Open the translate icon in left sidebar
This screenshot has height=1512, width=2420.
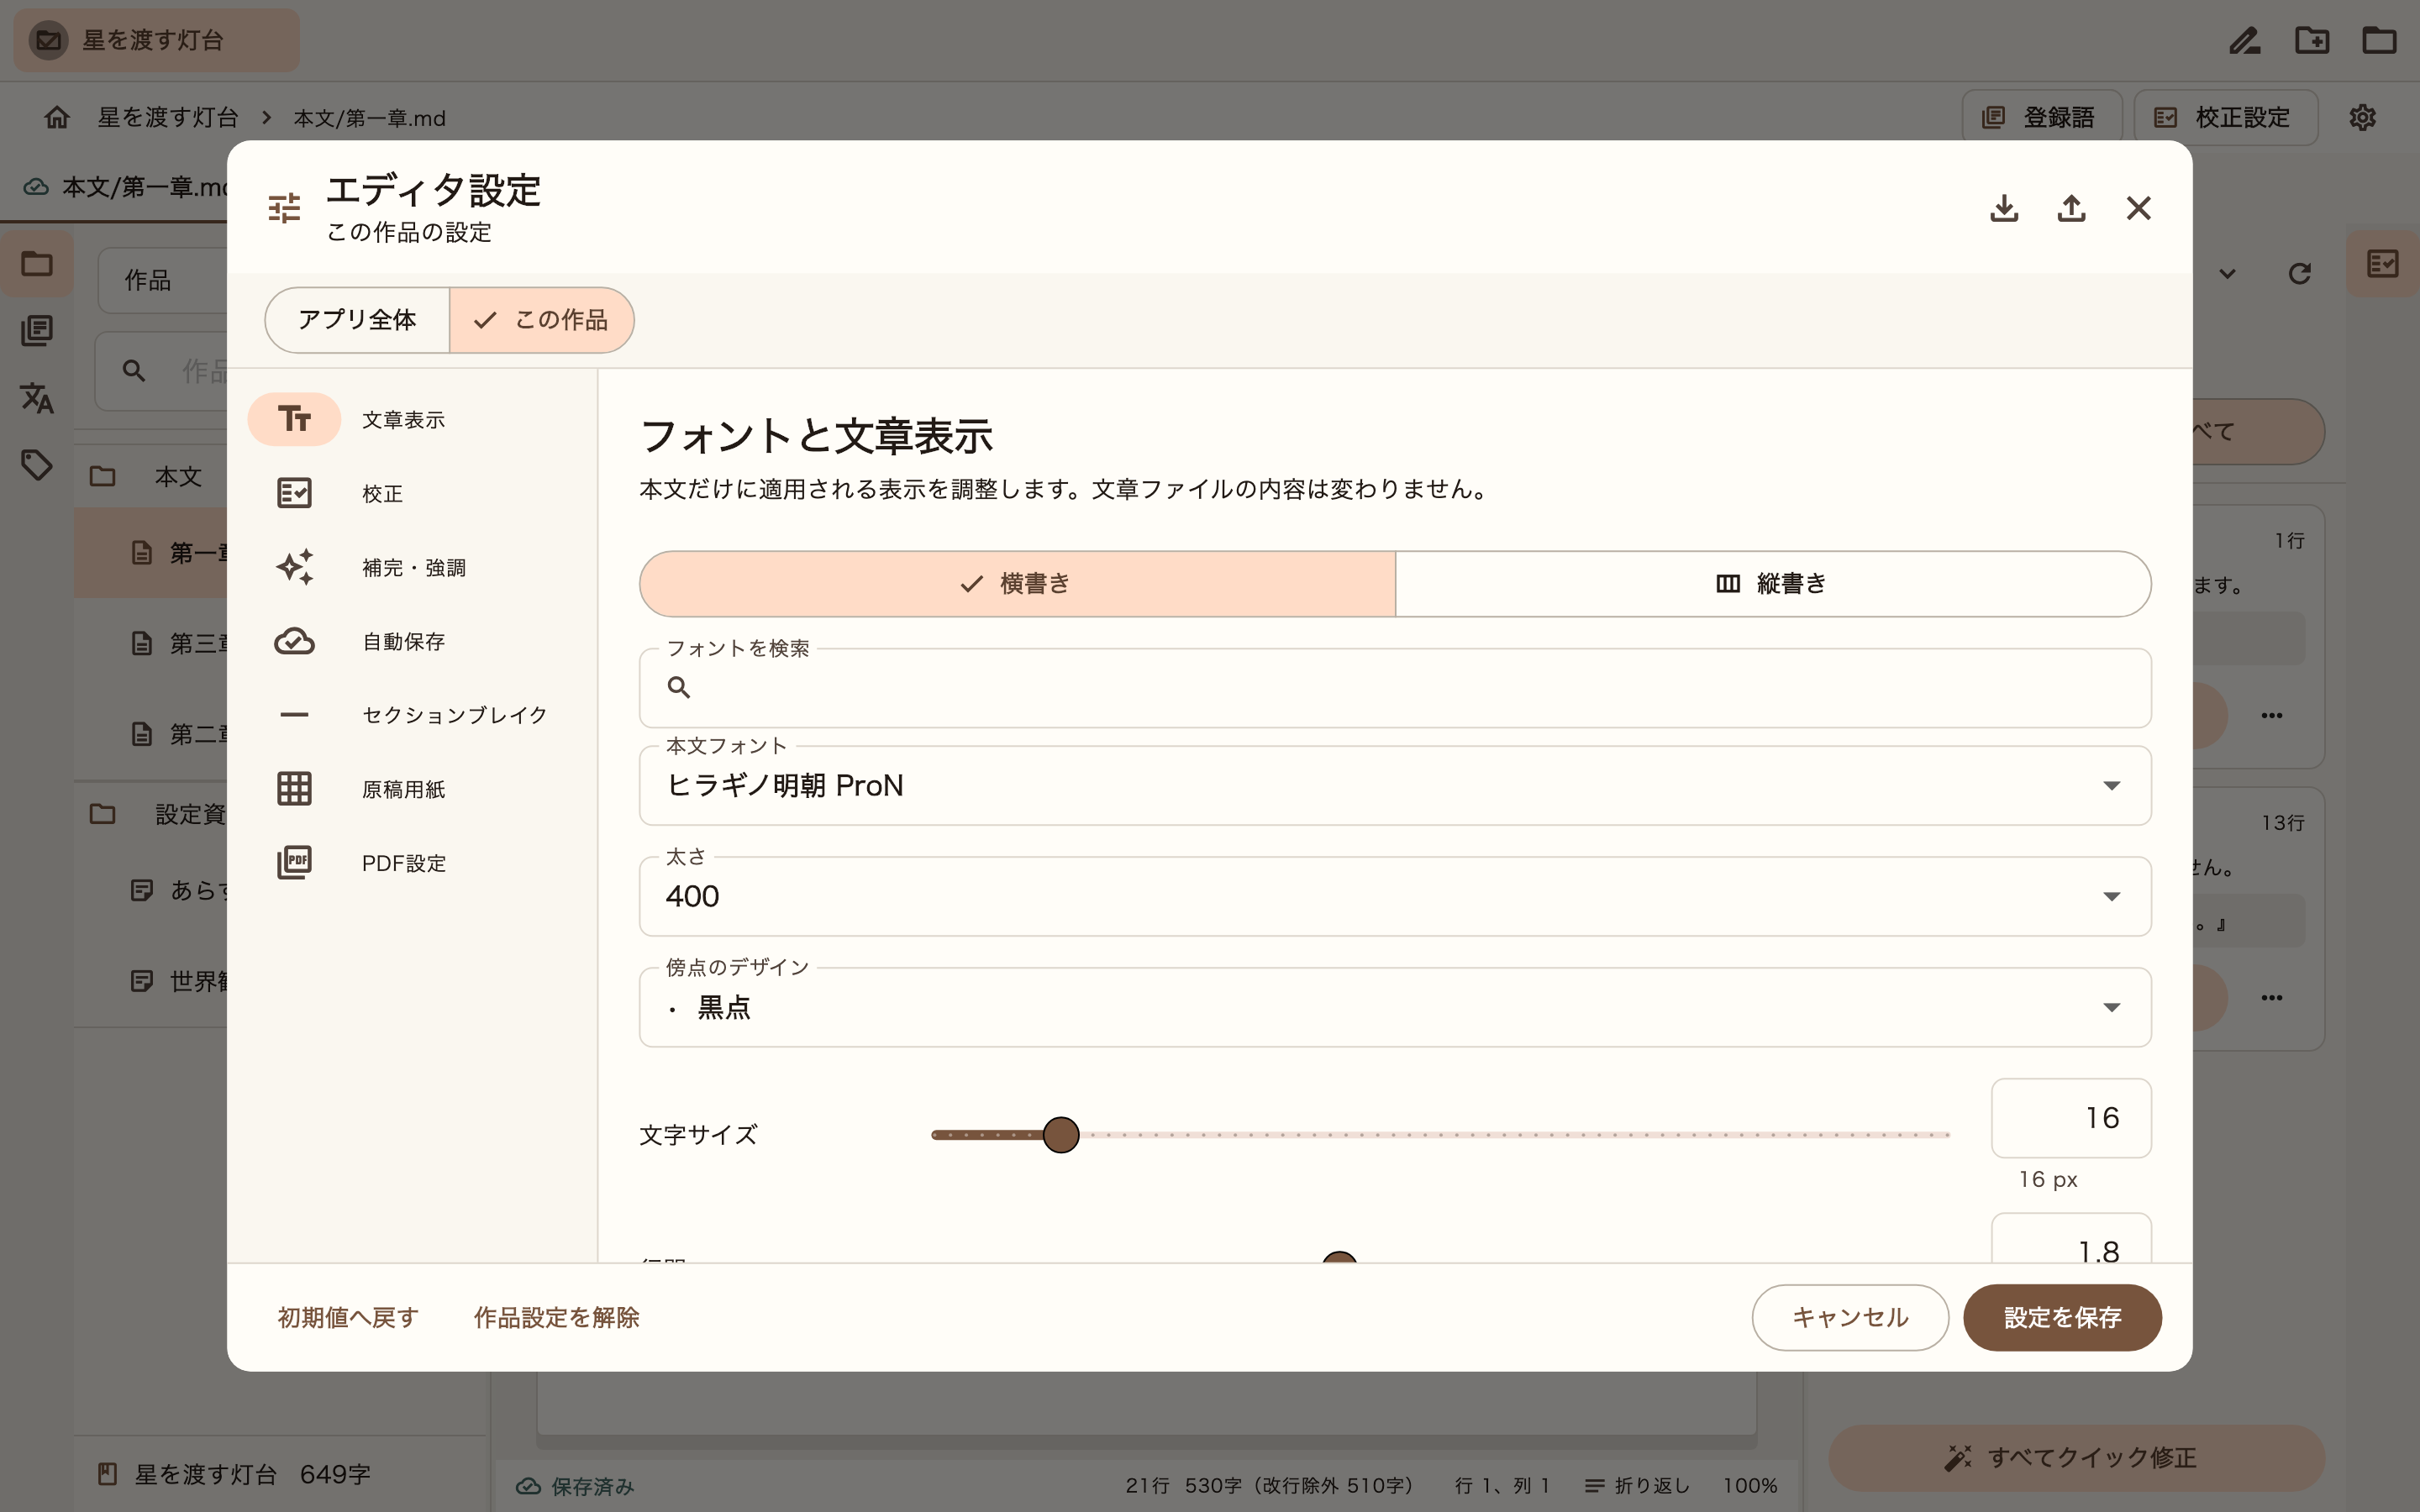pyautogui.click(x=37, y=398)
